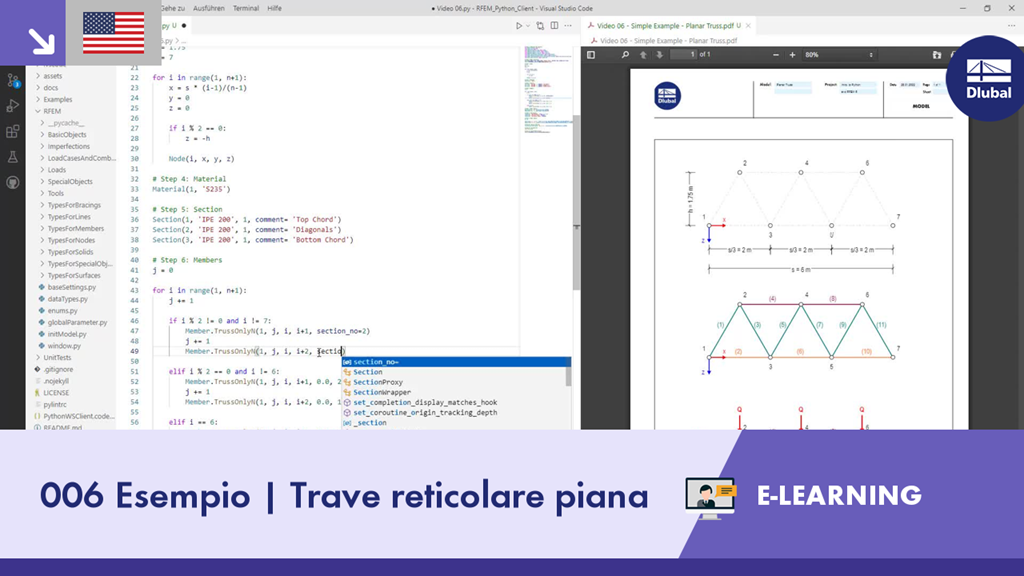This screenshot has width=1024, height=576.
Task: Open the Extensions view
Action: [12, 131]
